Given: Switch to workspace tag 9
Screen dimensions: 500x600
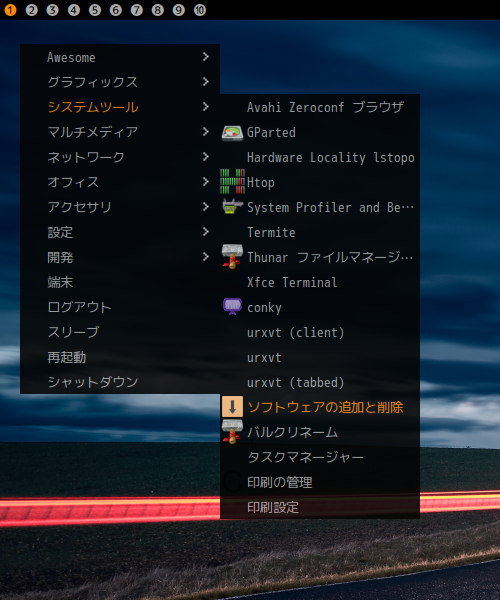Looking at the screenshot, I should tap(179, 10).
